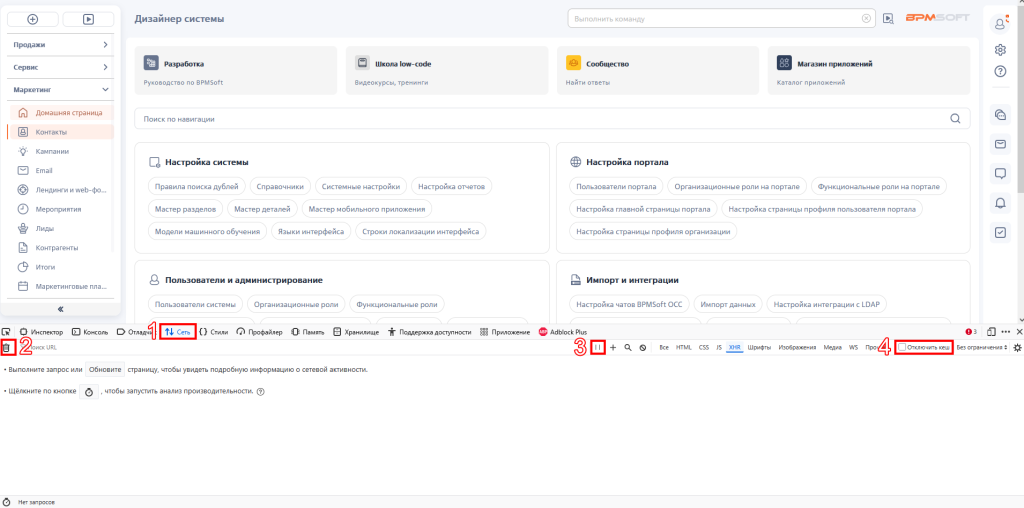The width and height of the screenshot is (1024, 508).
Task: Open notifications bell icon
Action: pos(1000,203)
